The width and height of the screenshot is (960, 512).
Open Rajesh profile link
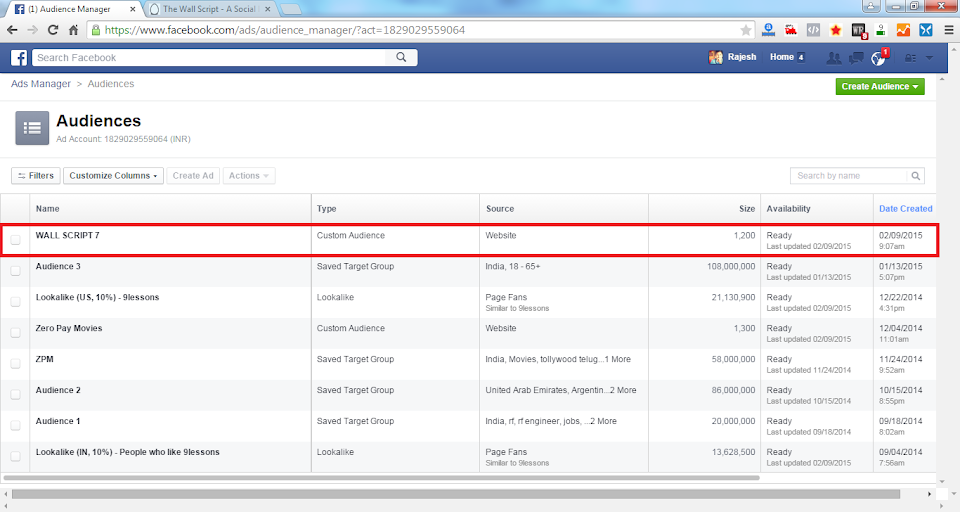coord(741,57)
